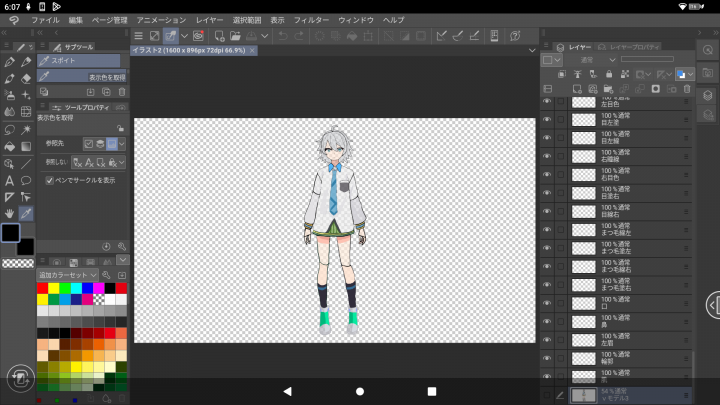The image size is (720, 405).
Task: Click the Open file folder icon
Action: coord(234,37)
